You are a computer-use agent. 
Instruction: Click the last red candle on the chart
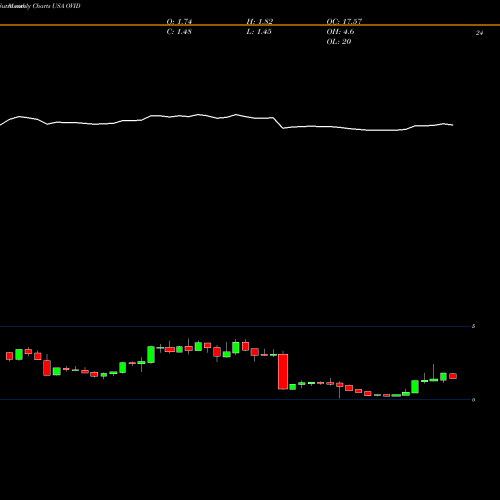pos(453,376)
